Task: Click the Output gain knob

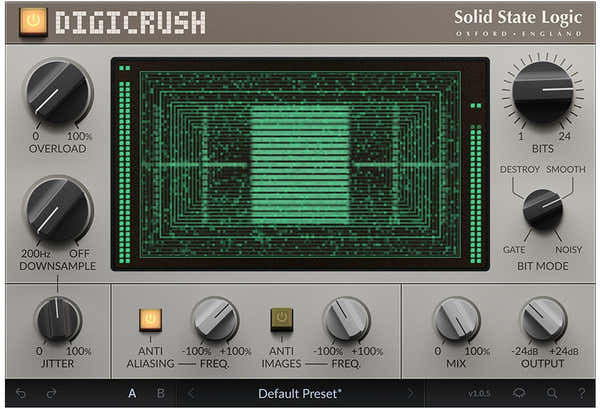Action: tap(544, 319)
